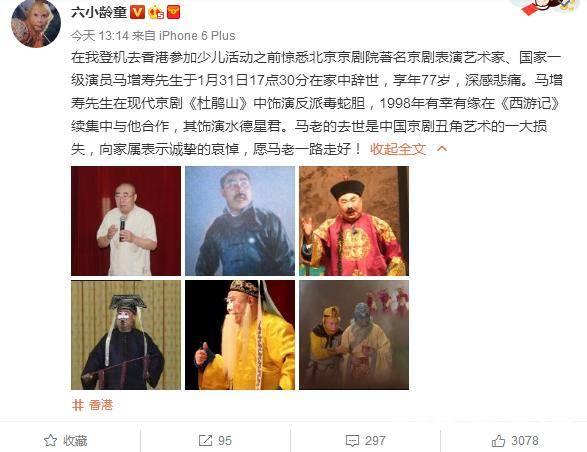Open comments via speech bubble icon
587x452 pixels.
(352, 441)
